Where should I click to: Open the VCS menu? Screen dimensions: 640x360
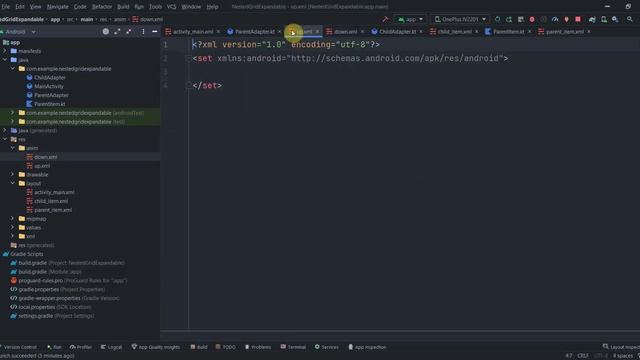pyautogui.click(x=171, y=7)
